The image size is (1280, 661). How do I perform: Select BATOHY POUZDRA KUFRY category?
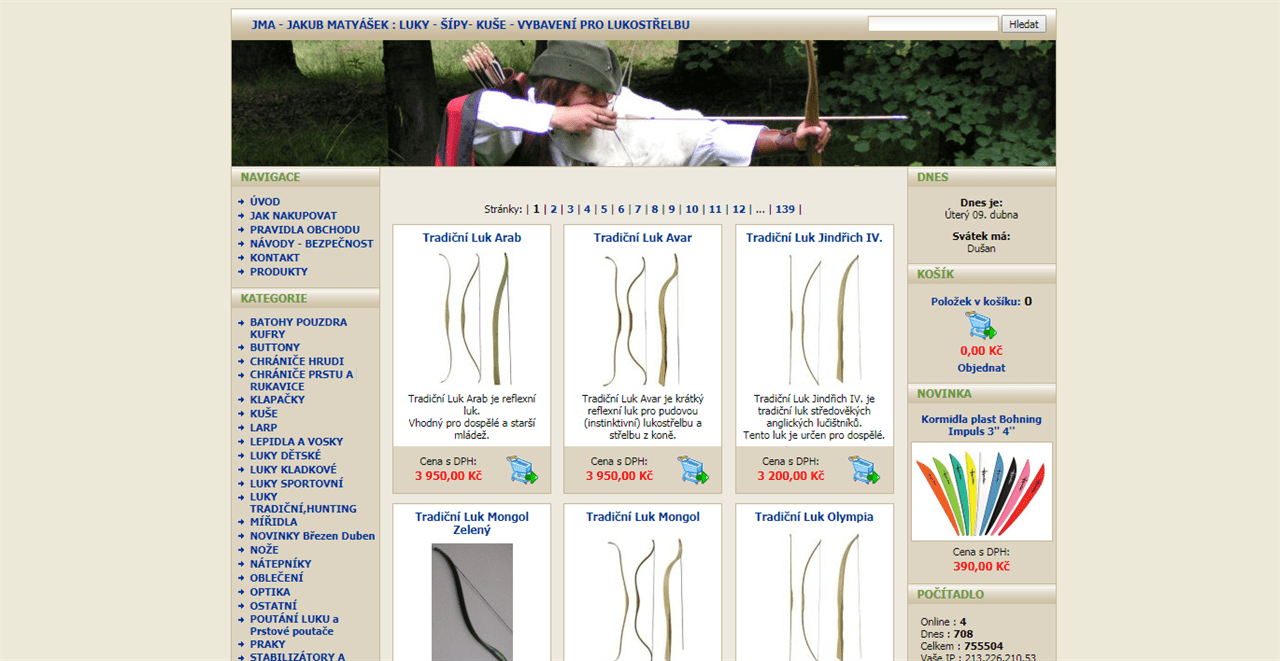click(298, 328)
